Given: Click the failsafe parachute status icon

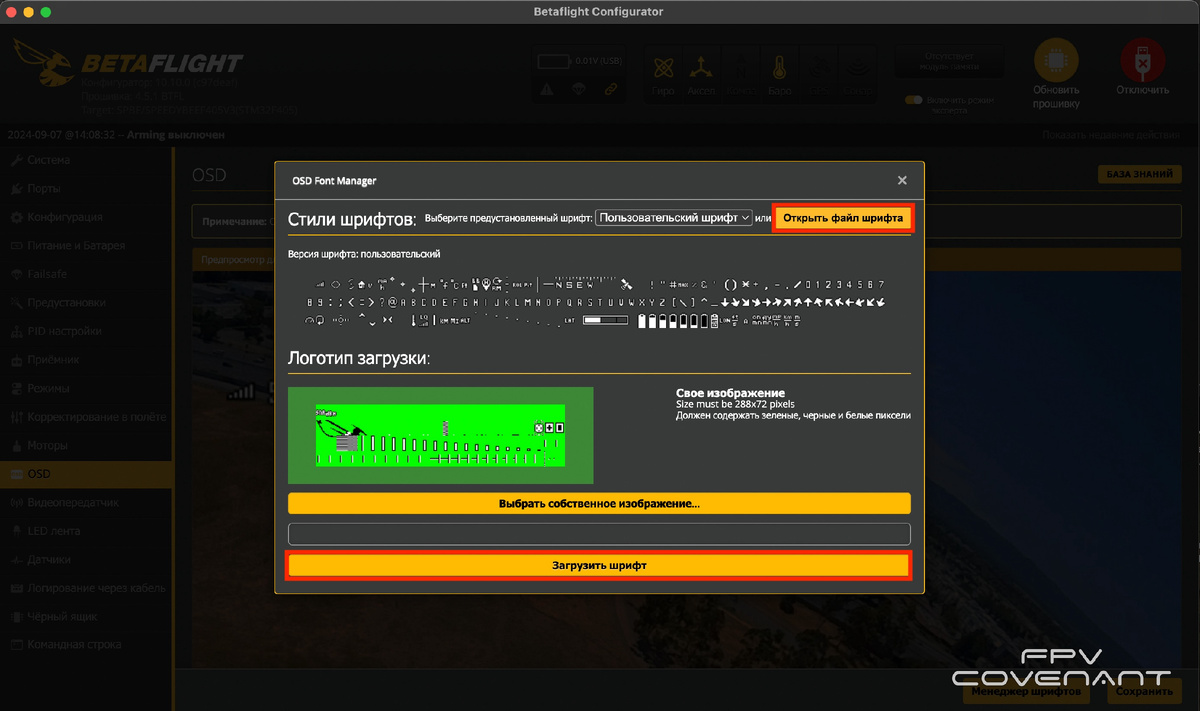Looking at the screenshot, I should [578, 89].
